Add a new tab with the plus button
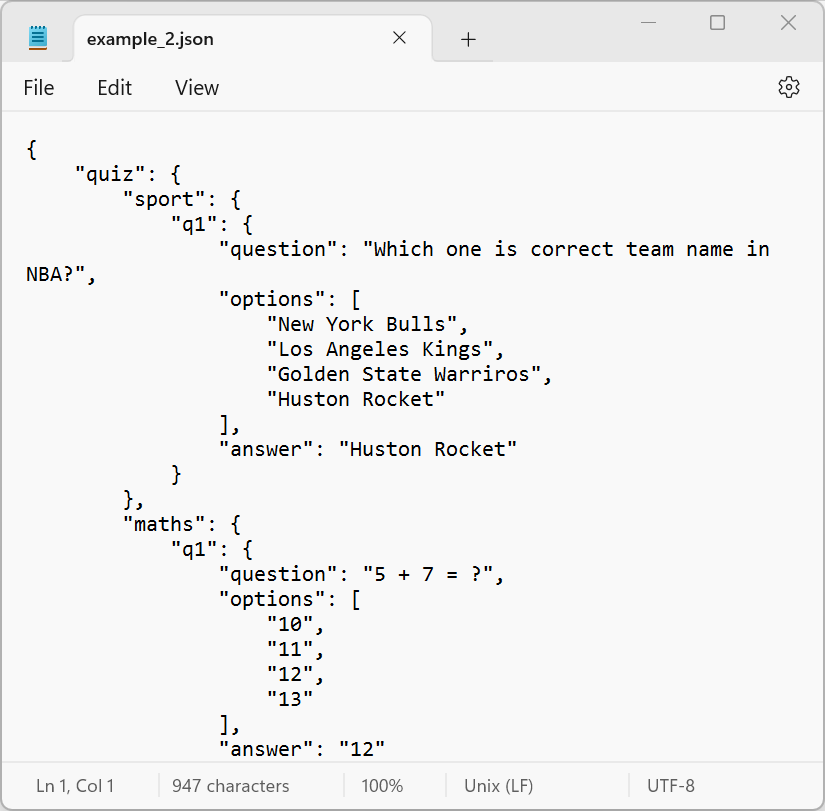This screenshot has width=825, height=811. tap(468, 39)
